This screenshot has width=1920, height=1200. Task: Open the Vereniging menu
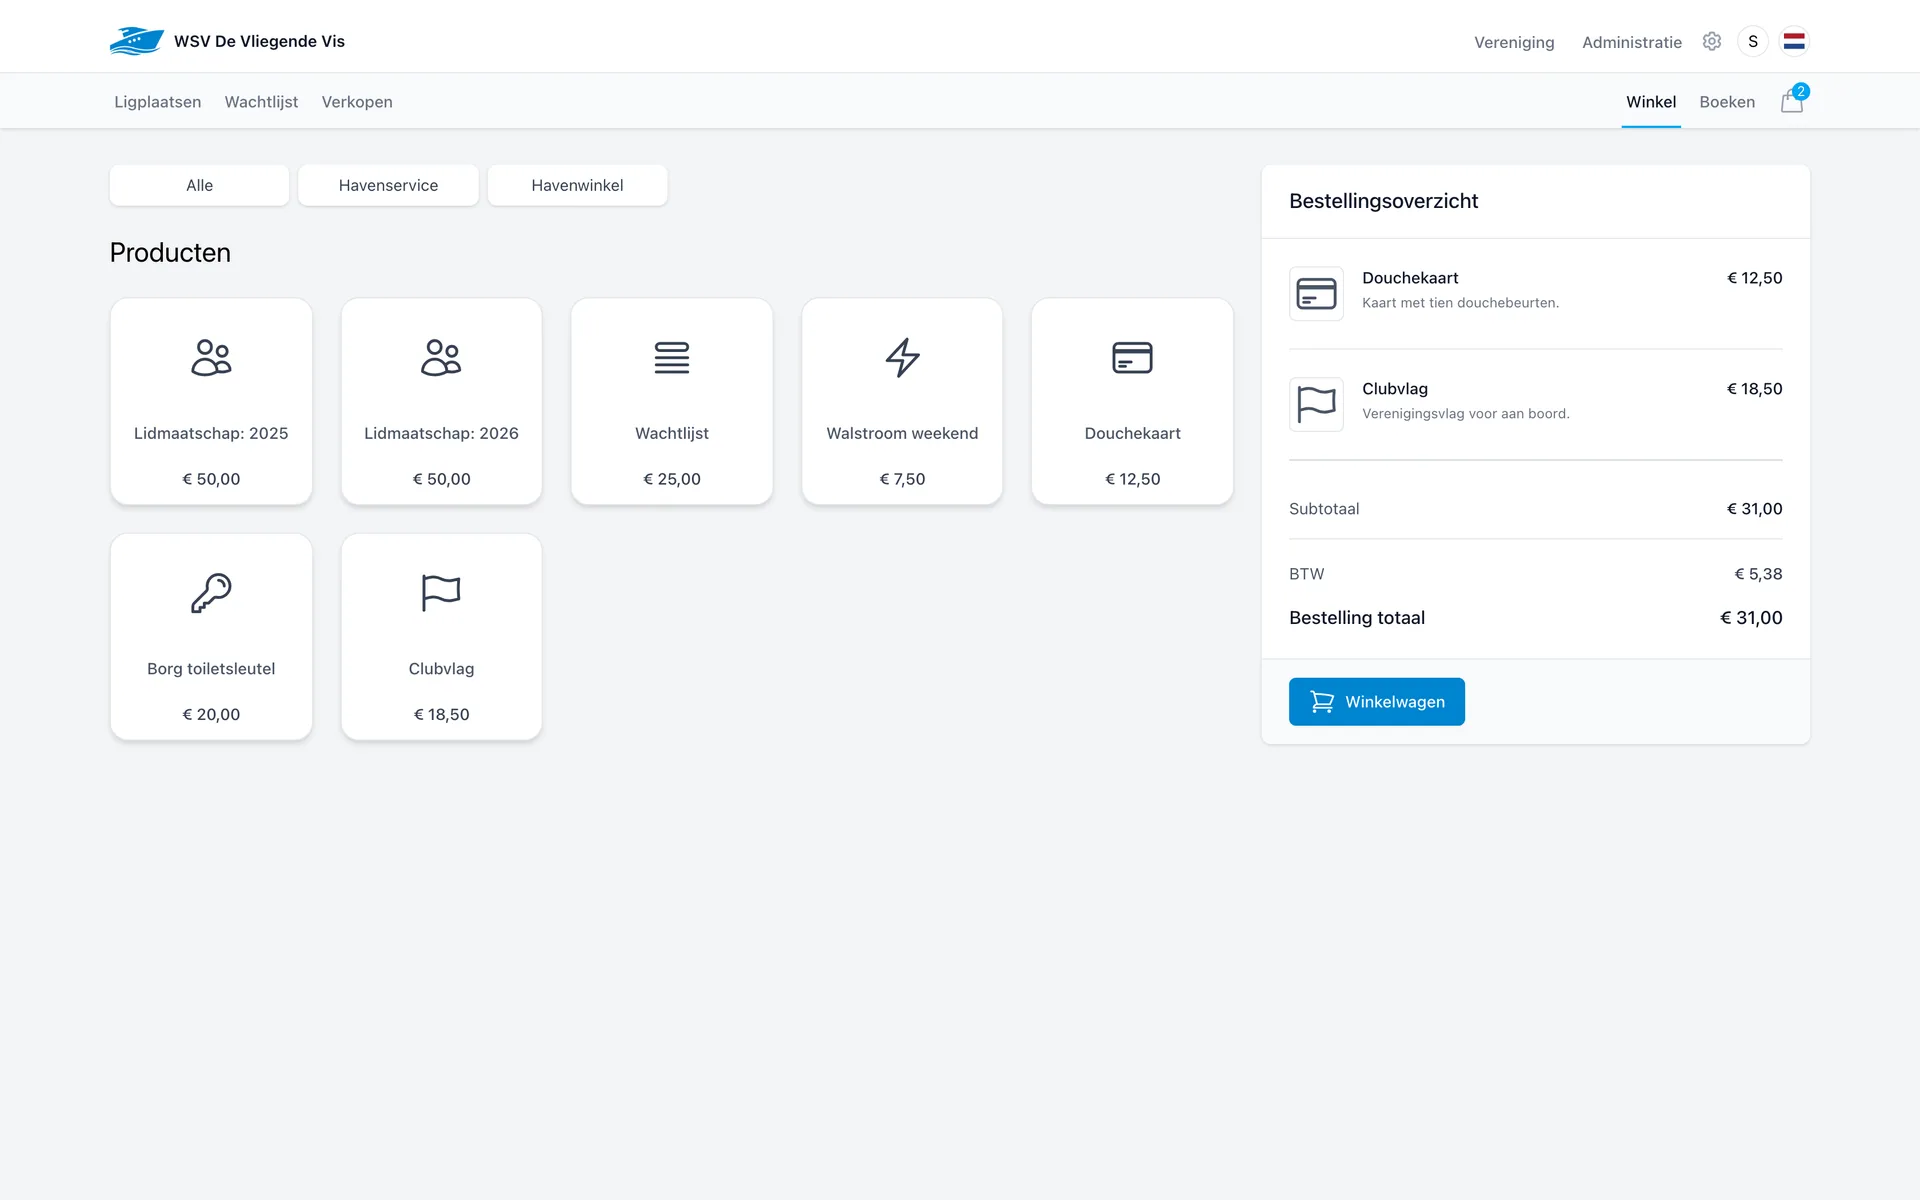tap(1514, 42)
